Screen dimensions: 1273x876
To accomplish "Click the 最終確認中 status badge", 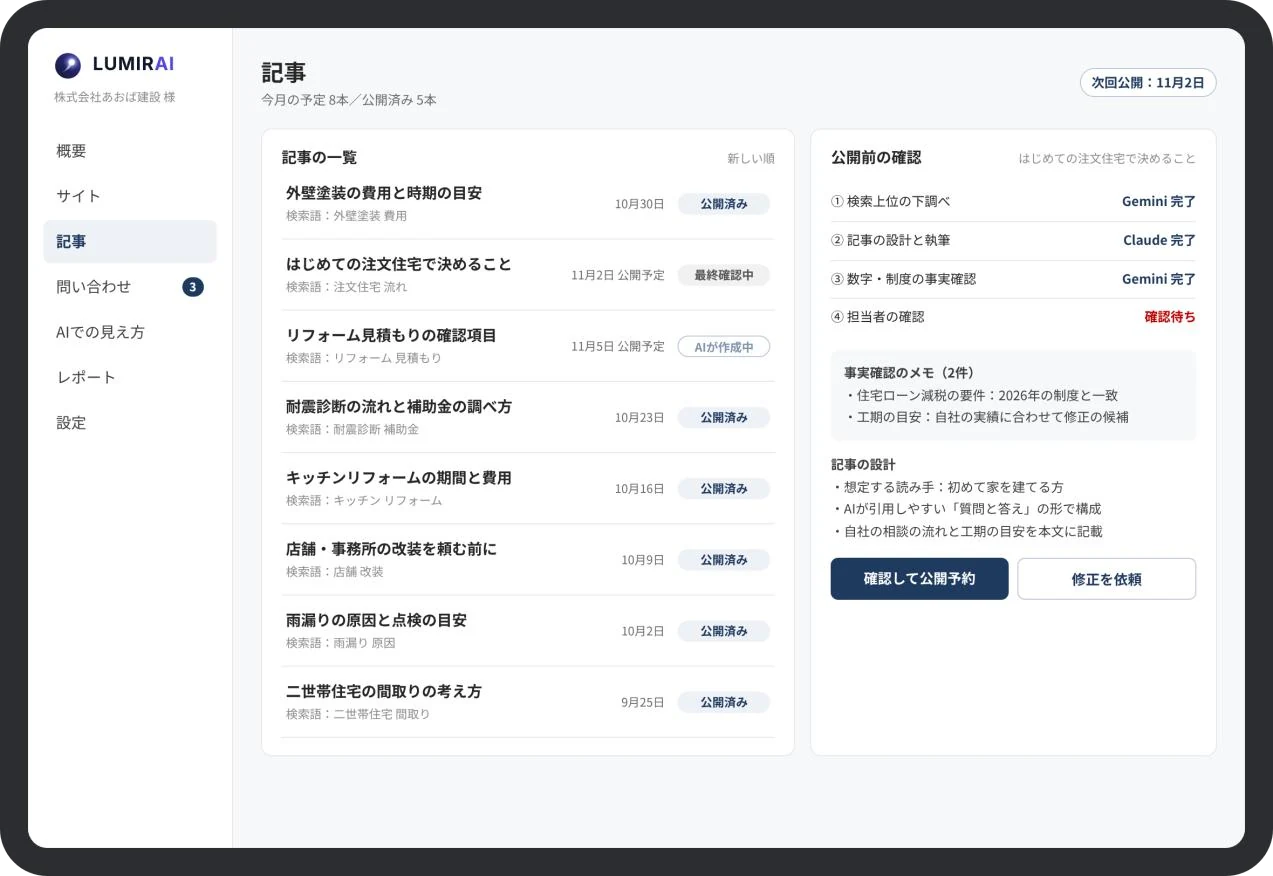I will [x=724, y=275].
